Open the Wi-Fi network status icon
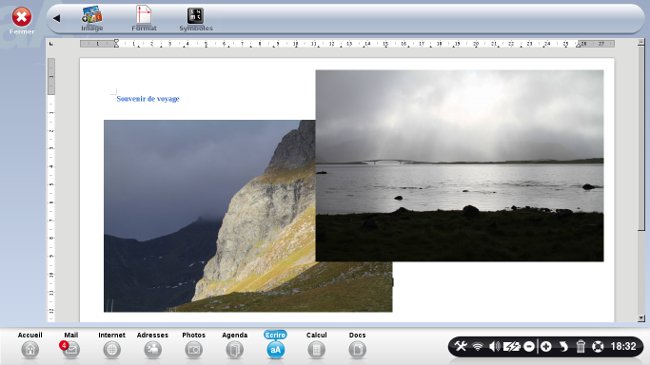The height and width of the screenshot is (365, 650). point(478,346)
